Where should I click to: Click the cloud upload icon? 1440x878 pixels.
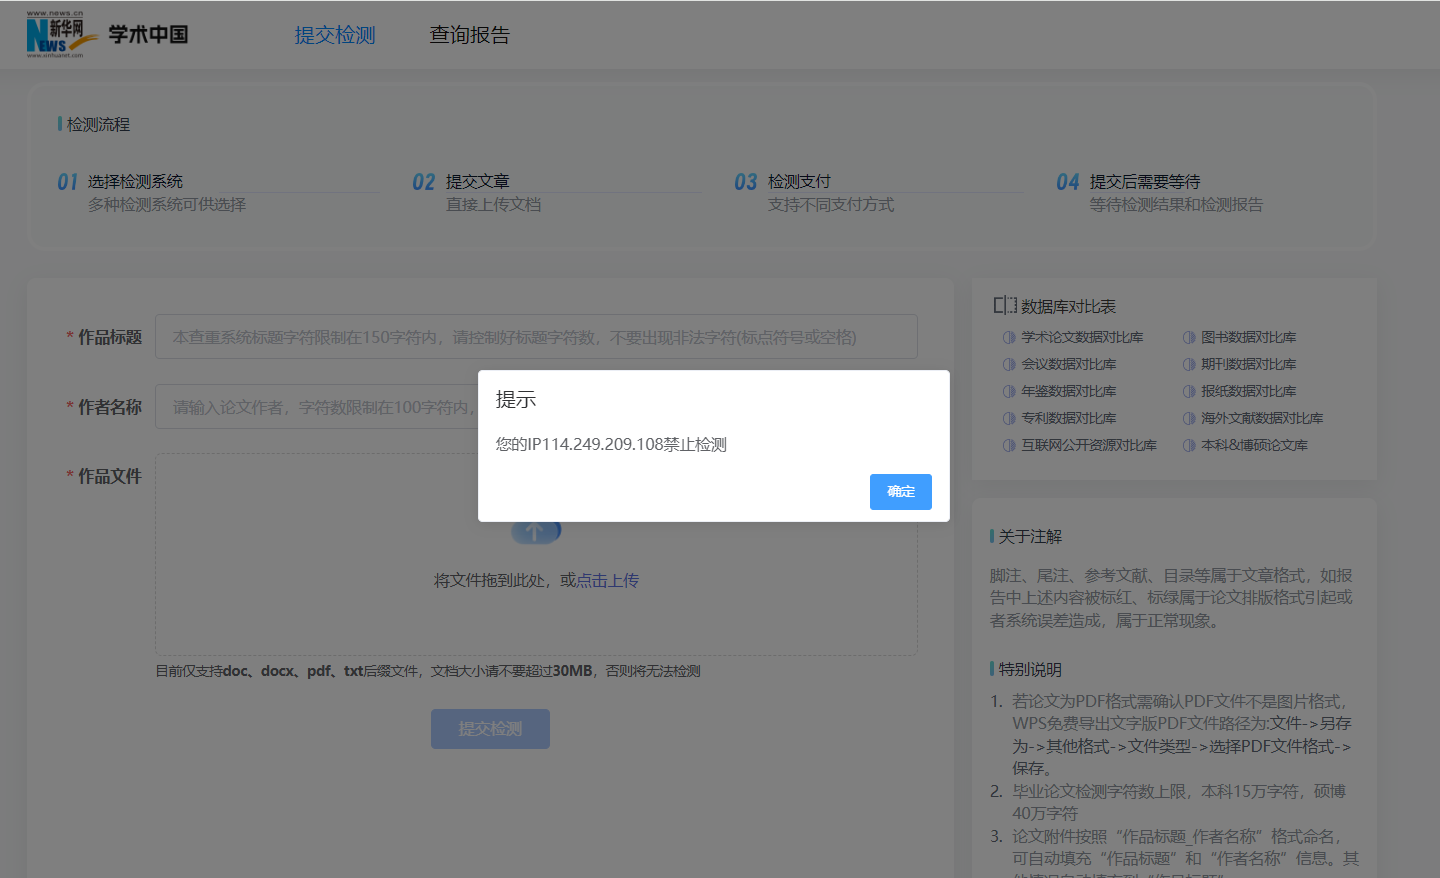pyautogui.click(x=536, y=532)
